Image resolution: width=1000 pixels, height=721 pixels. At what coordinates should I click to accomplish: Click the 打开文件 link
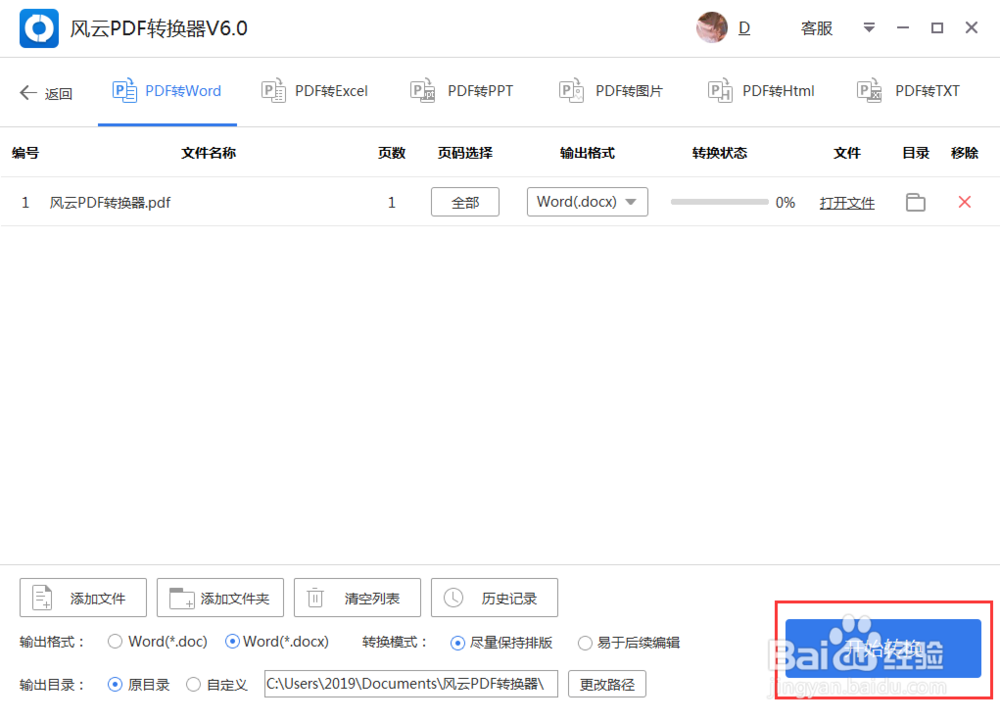click(x=847, y=203)
